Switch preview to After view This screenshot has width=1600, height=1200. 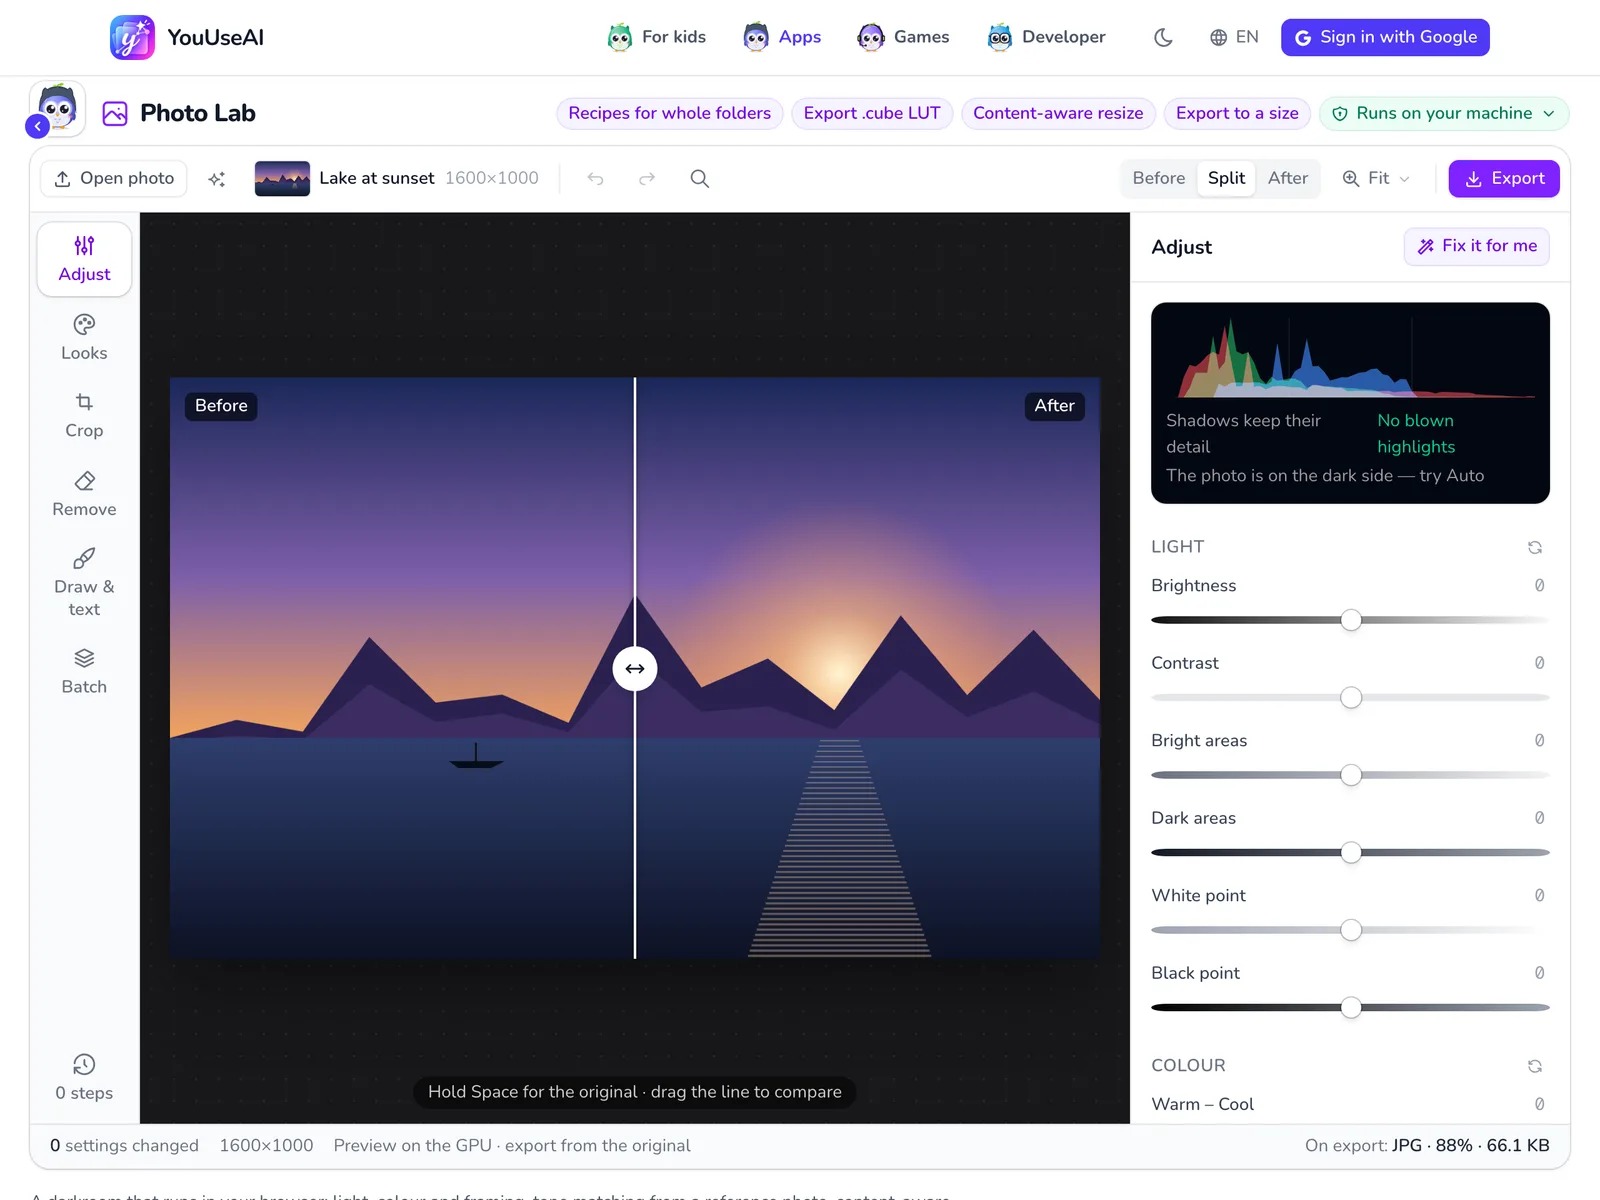[1288, 178]
